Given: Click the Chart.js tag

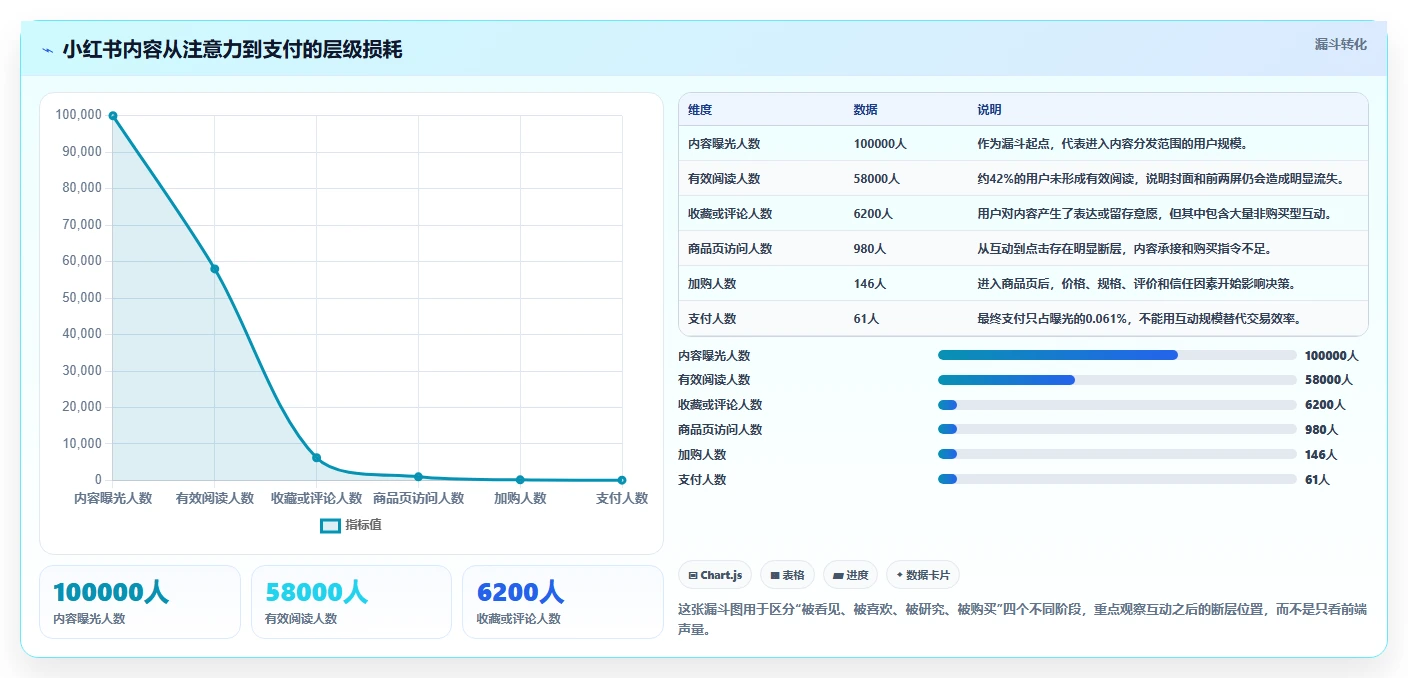Looking at the screenshot, I should click(x=715, y=575).
